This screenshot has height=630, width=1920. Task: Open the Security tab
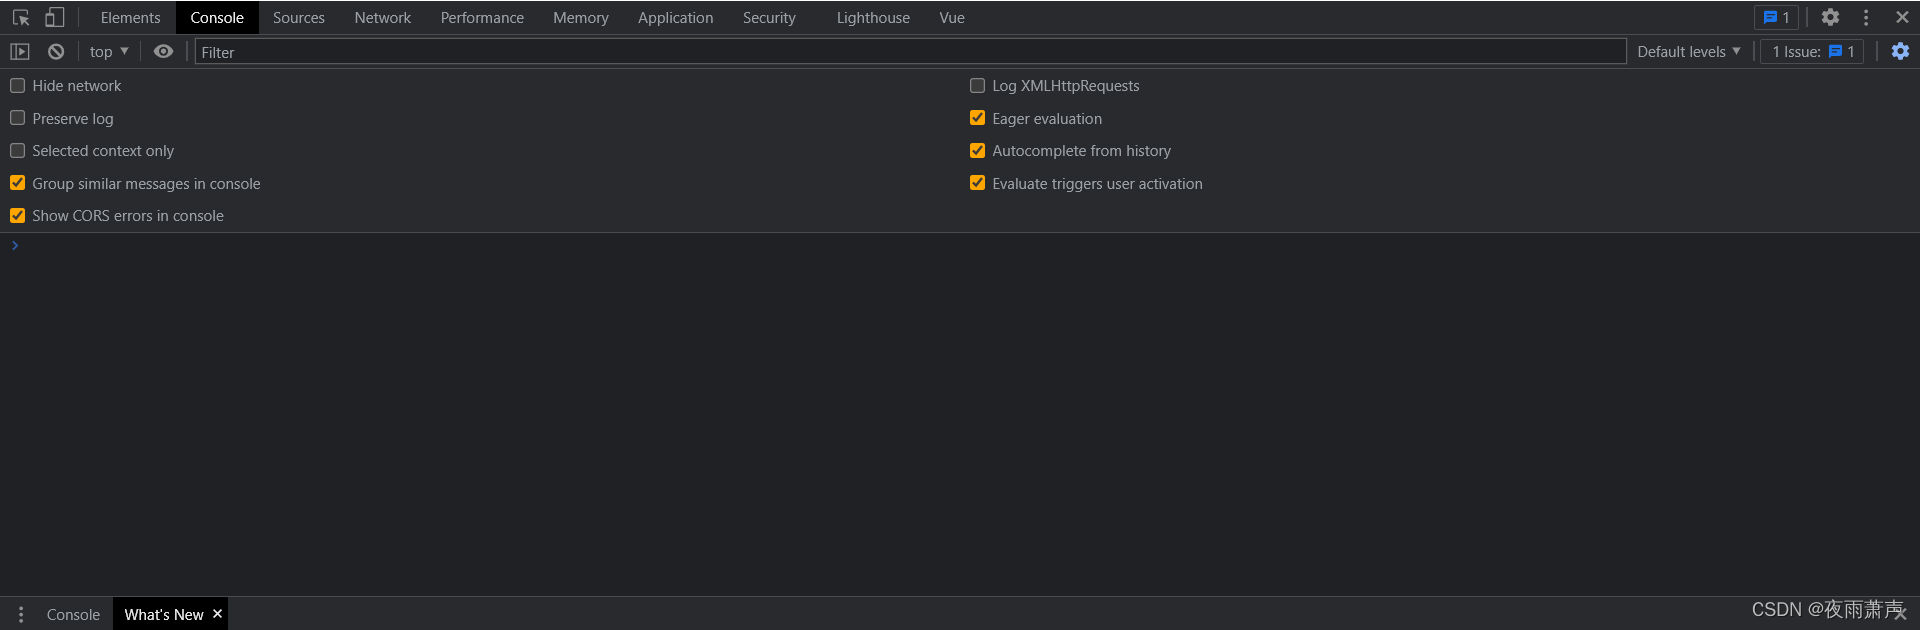point(769,18)
